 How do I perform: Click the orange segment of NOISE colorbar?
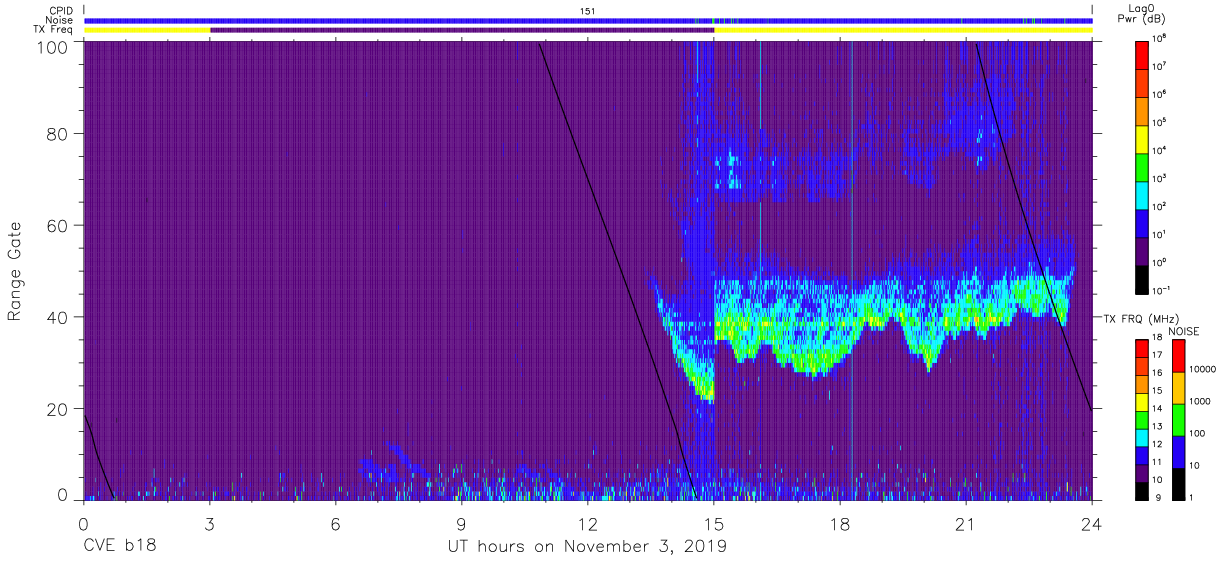tap(1178, 387)
